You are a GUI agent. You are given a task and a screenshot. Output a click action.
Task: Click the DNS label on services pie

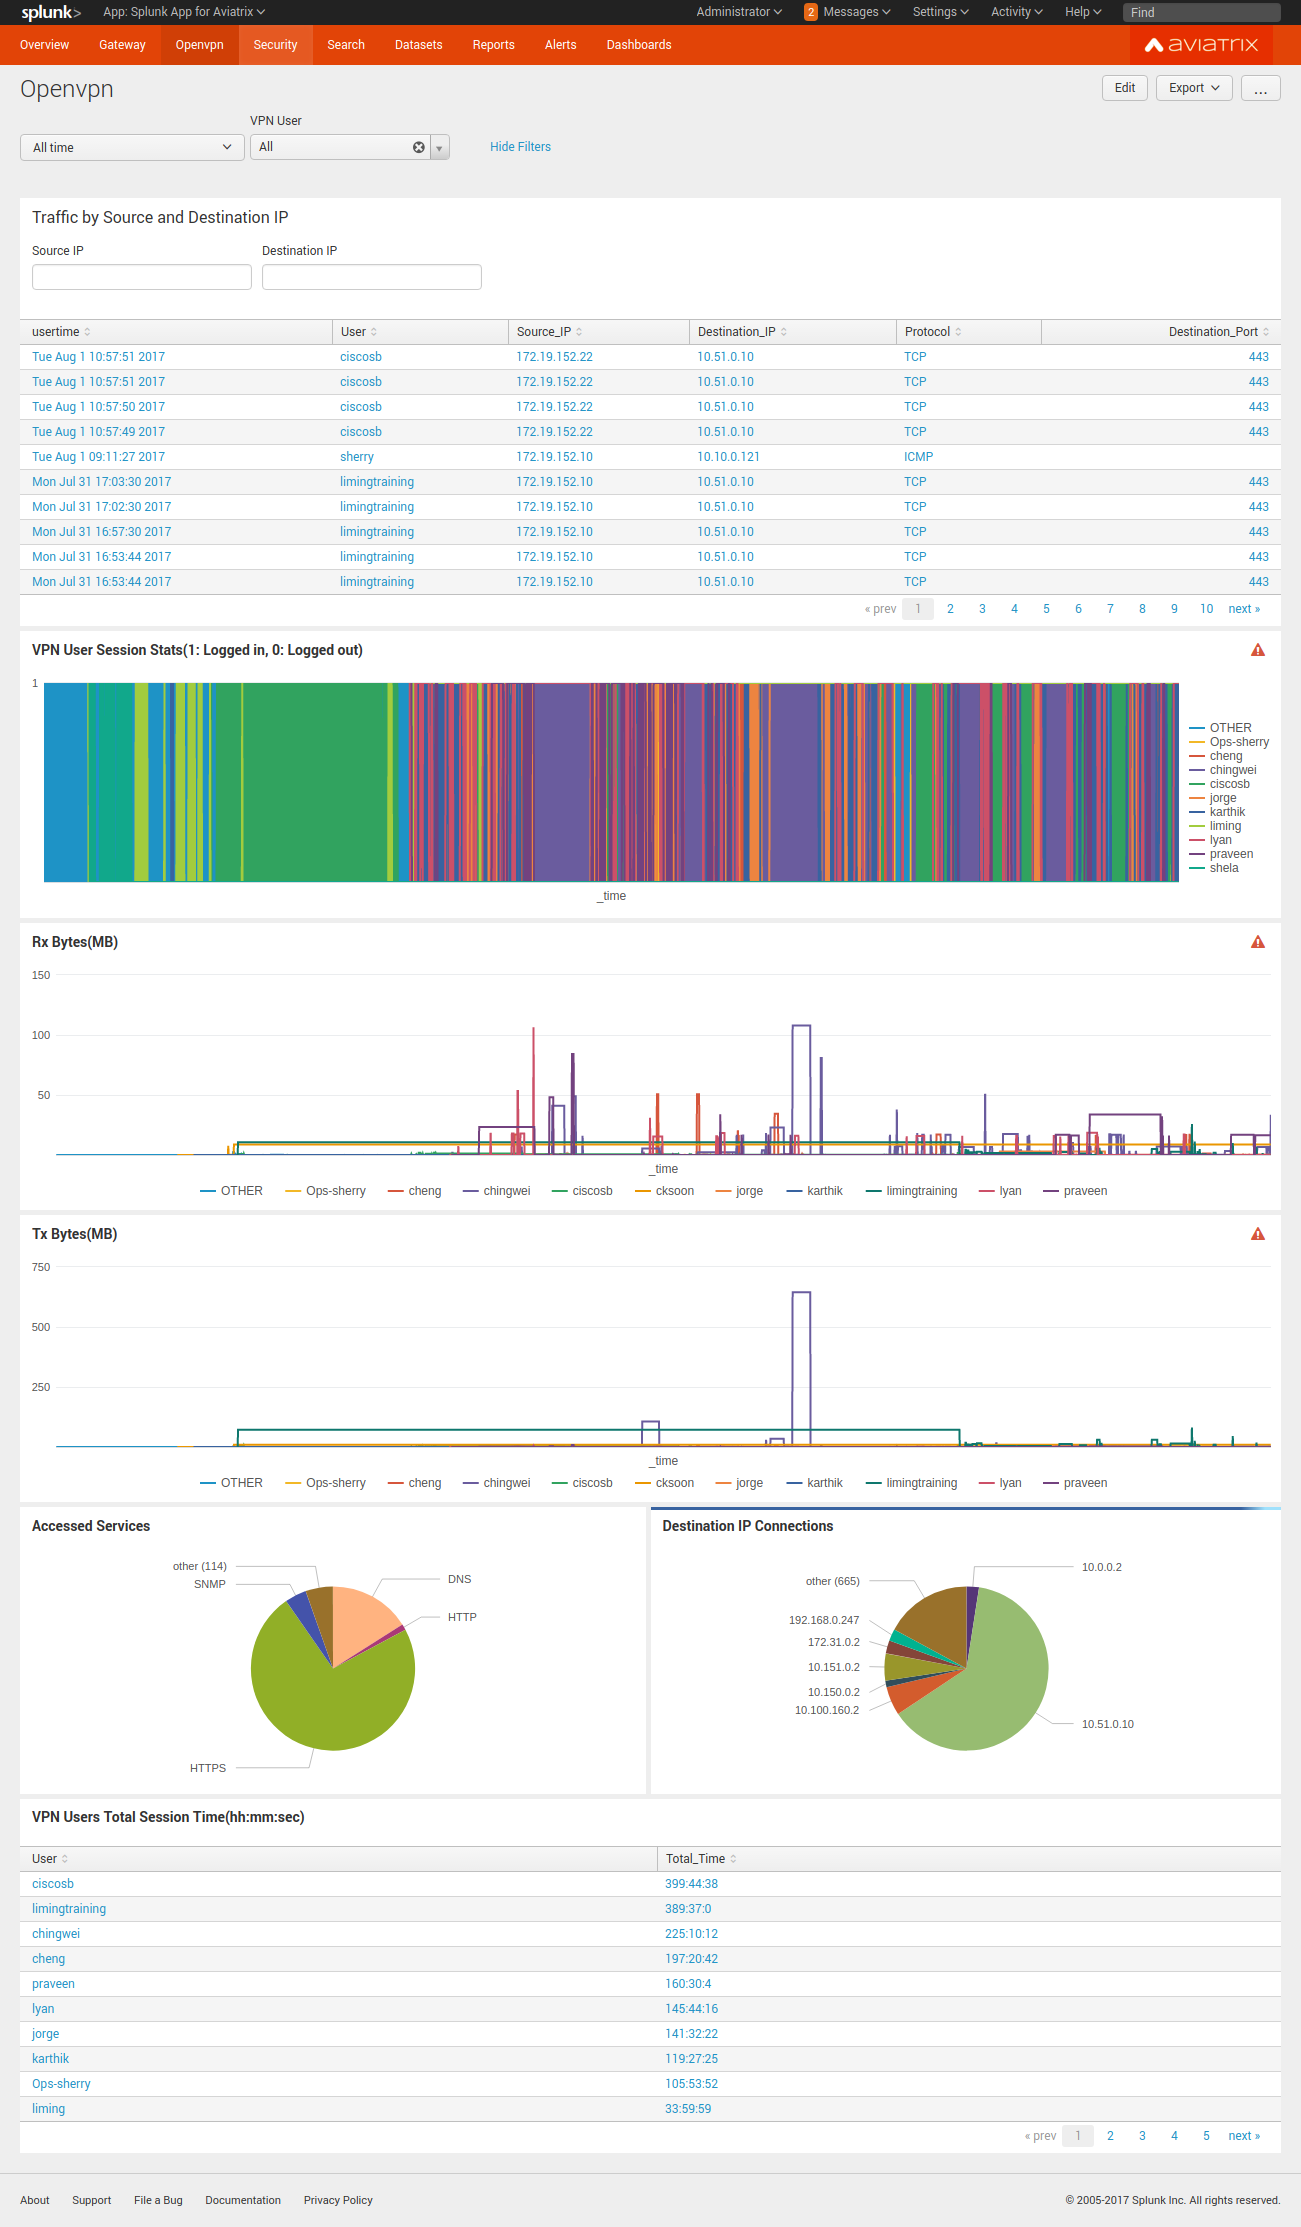[460, 1579]
